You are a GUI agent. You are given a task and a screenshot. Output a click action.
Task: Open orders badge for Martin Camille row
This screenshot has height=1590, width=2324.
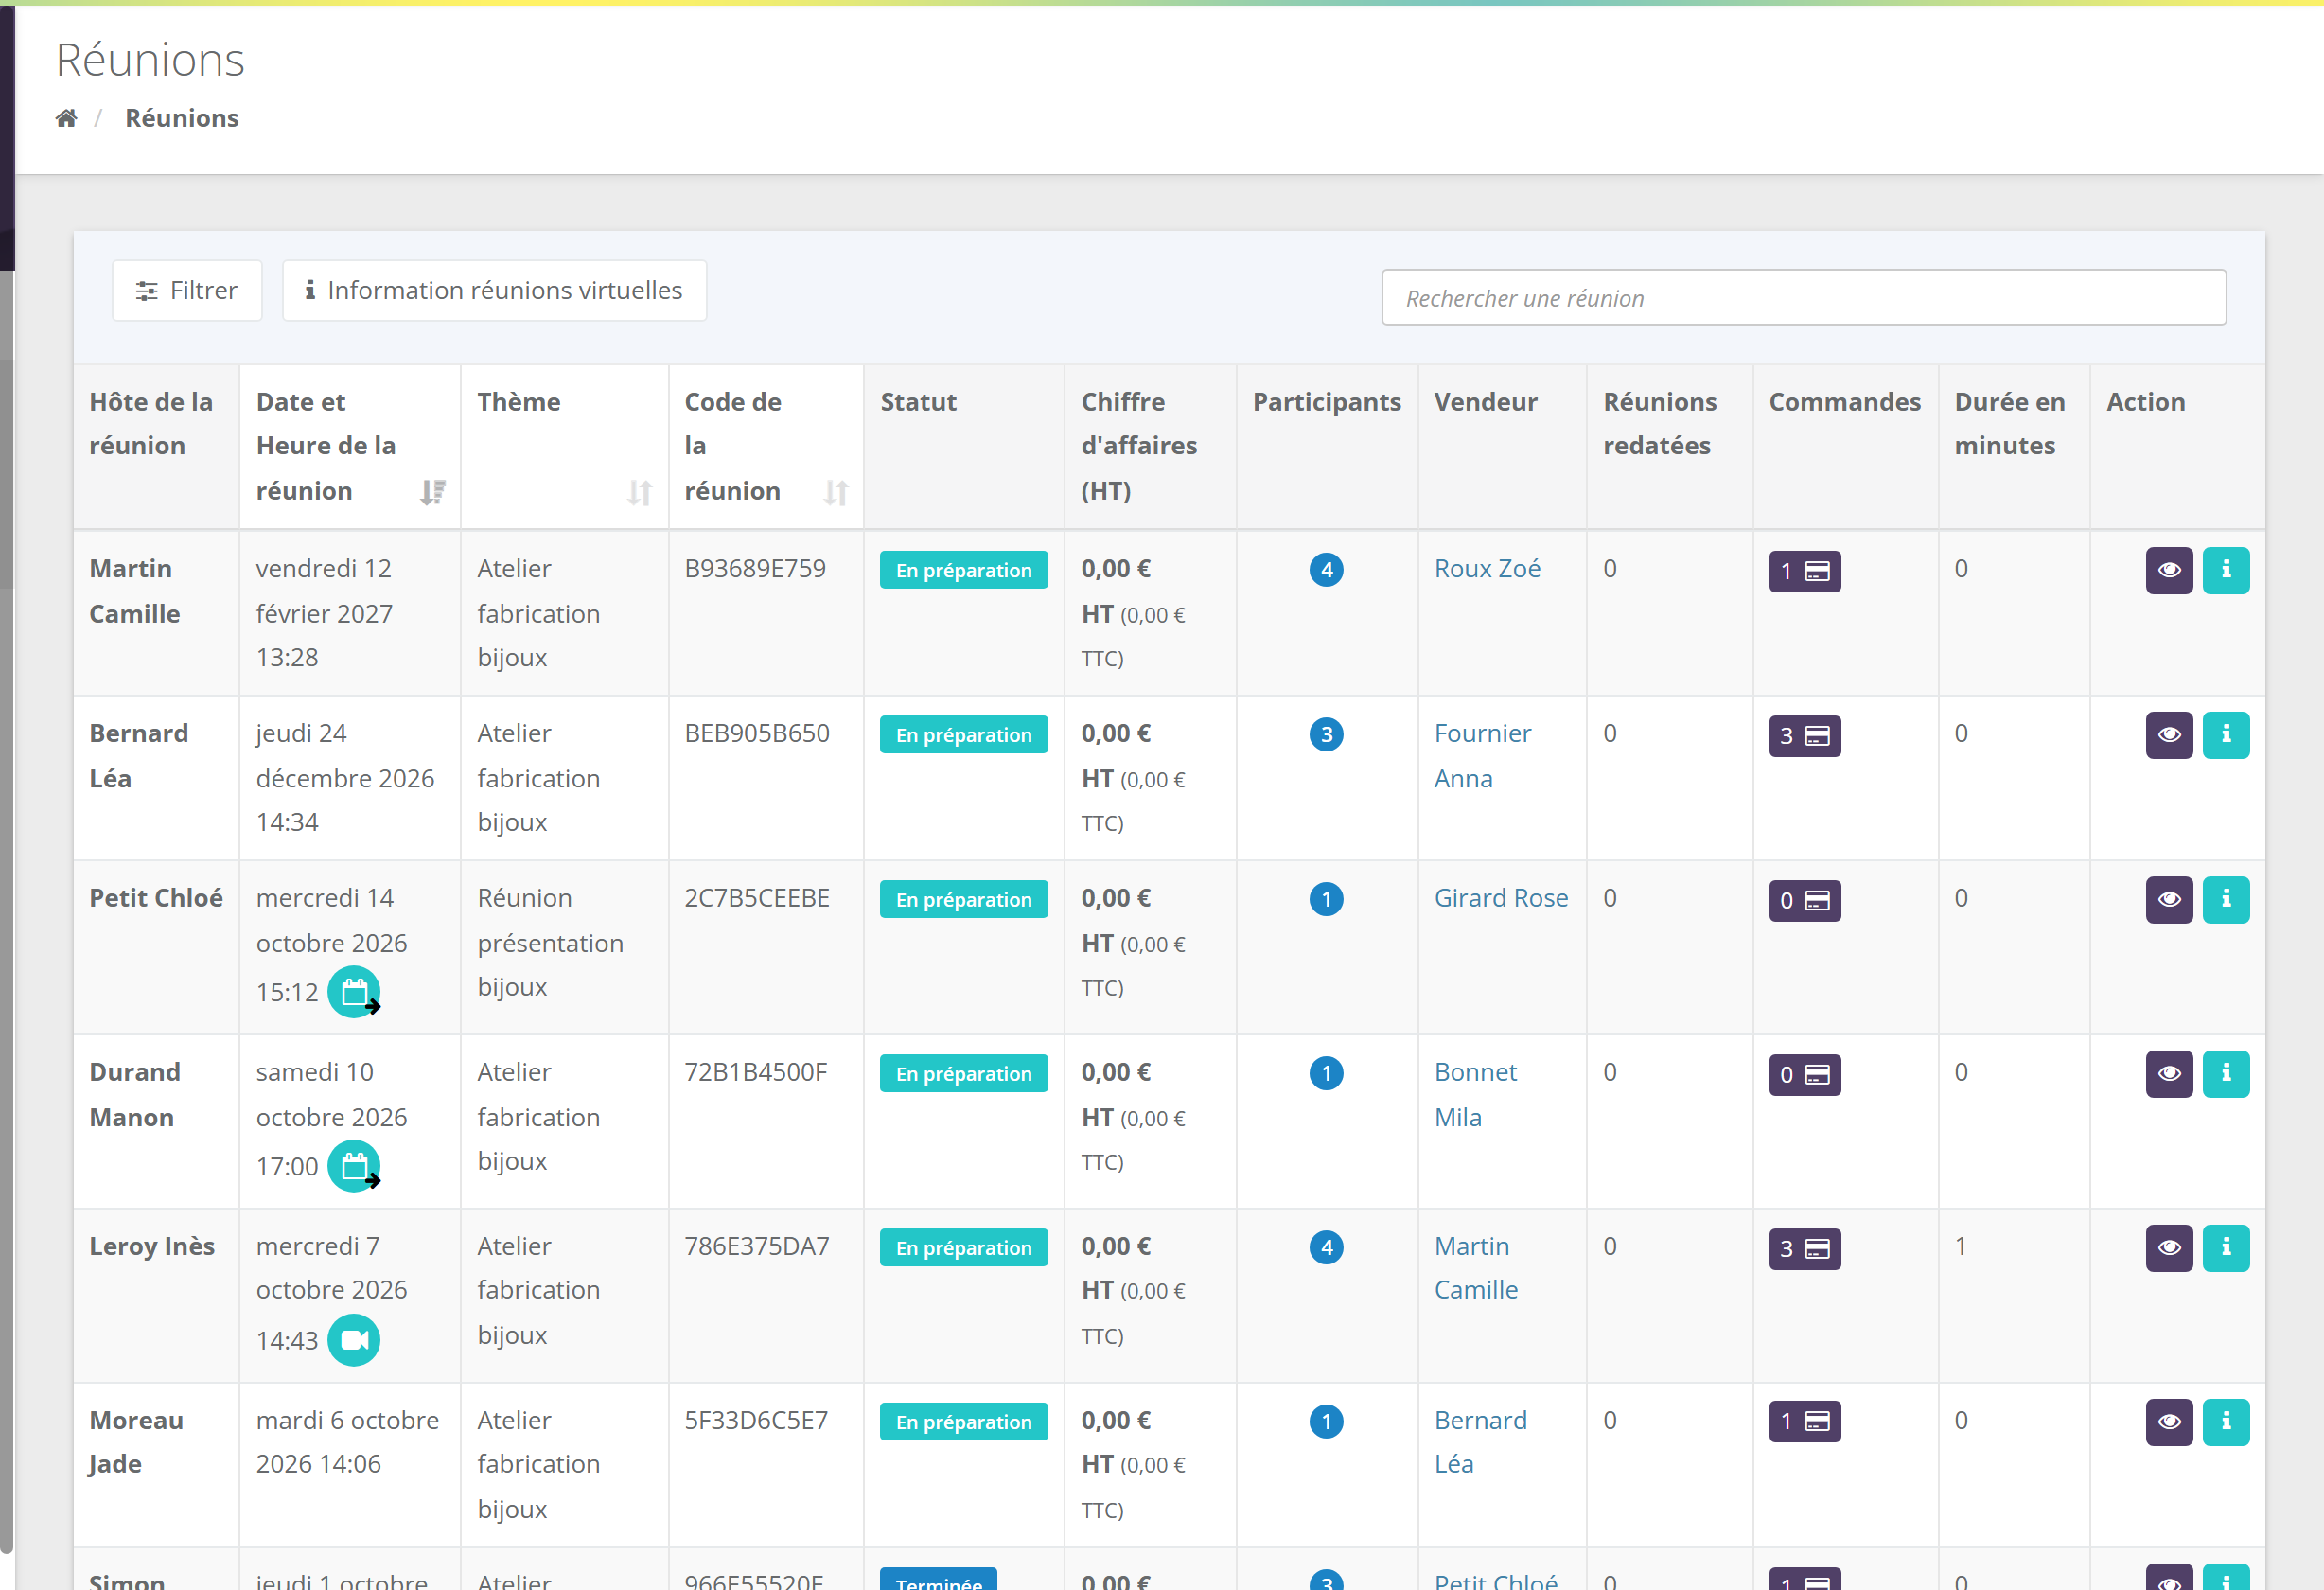1804,571
